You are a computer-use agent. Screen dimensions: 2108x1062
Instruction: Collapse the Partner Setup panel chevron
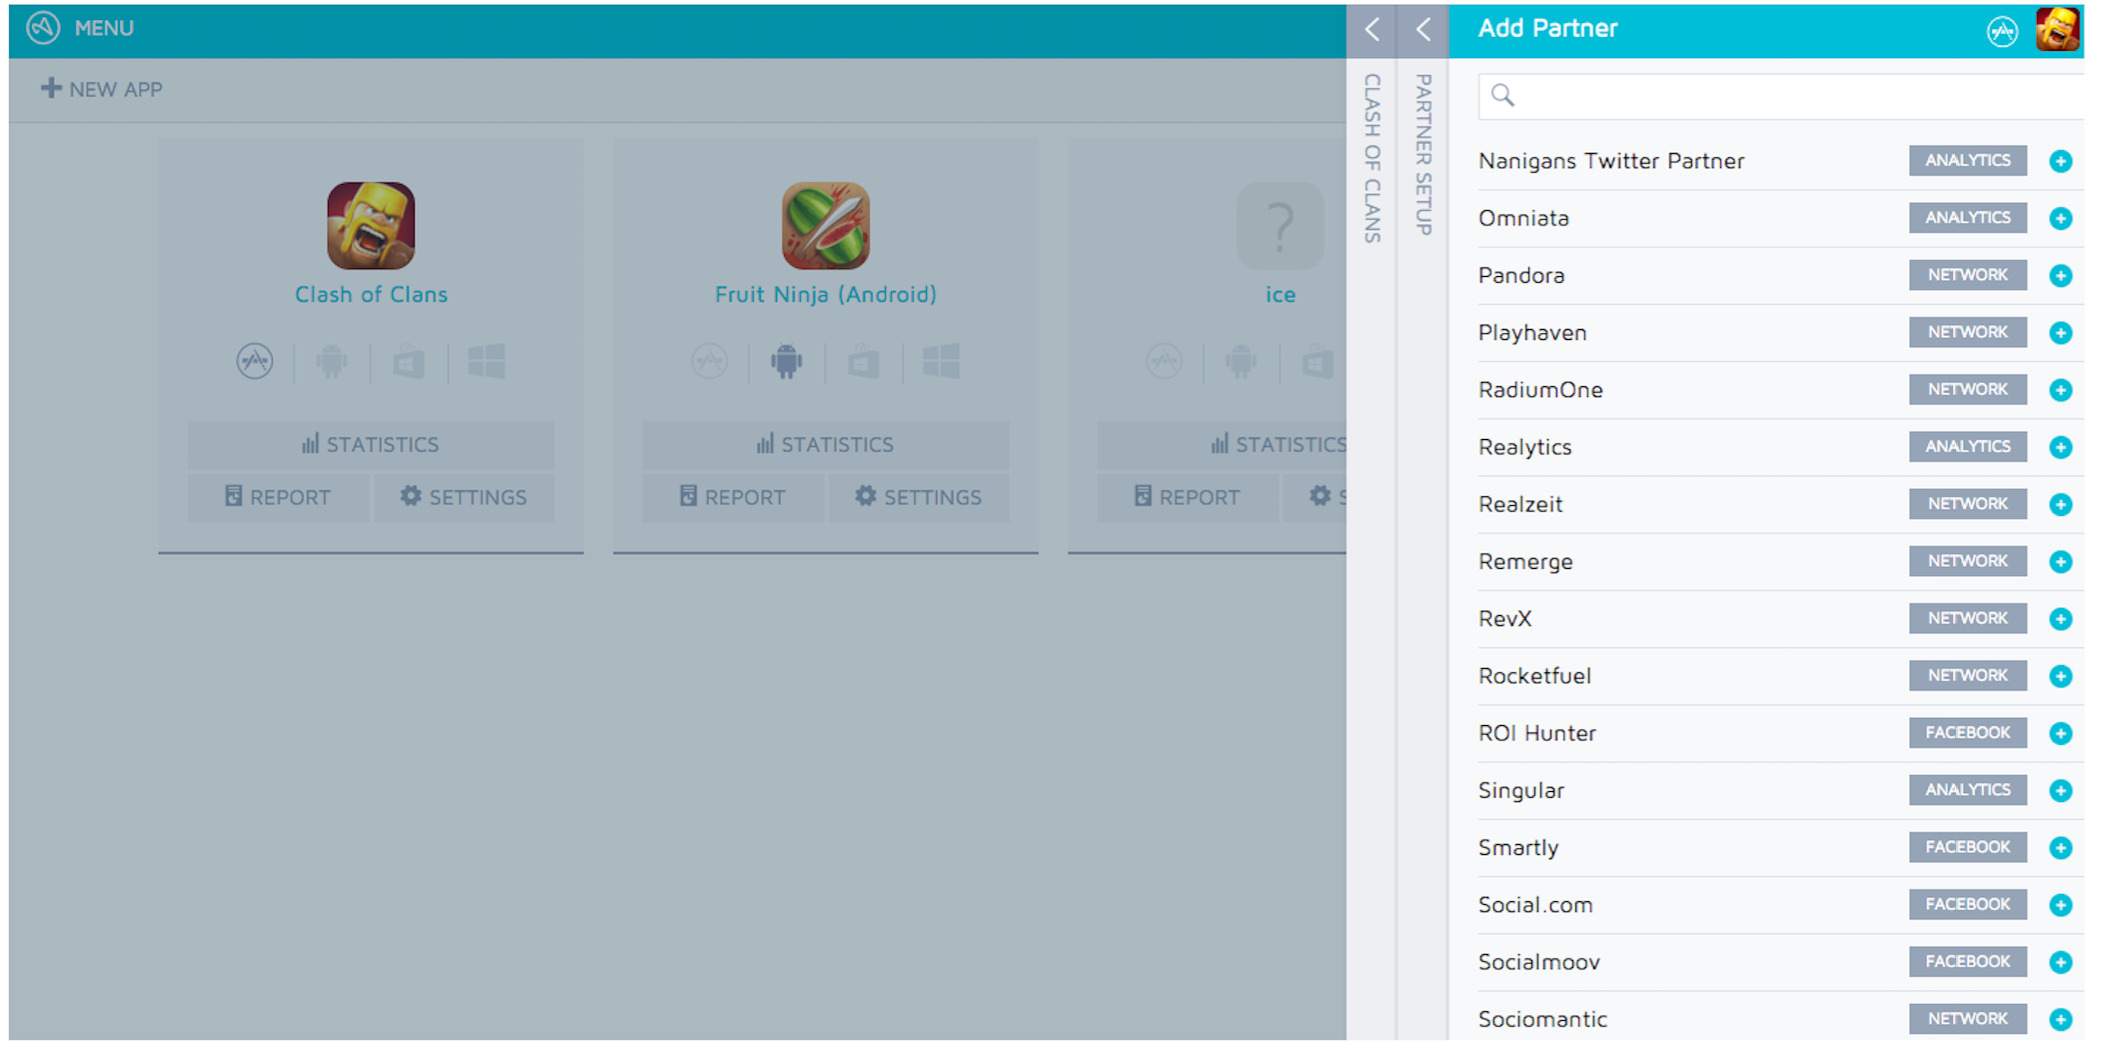coord(1423,30)
